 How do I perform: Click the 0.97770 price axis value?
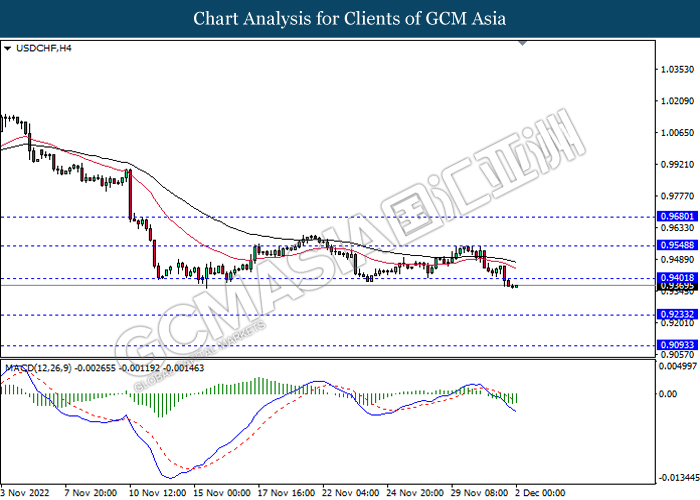click(x=678, y=196)
